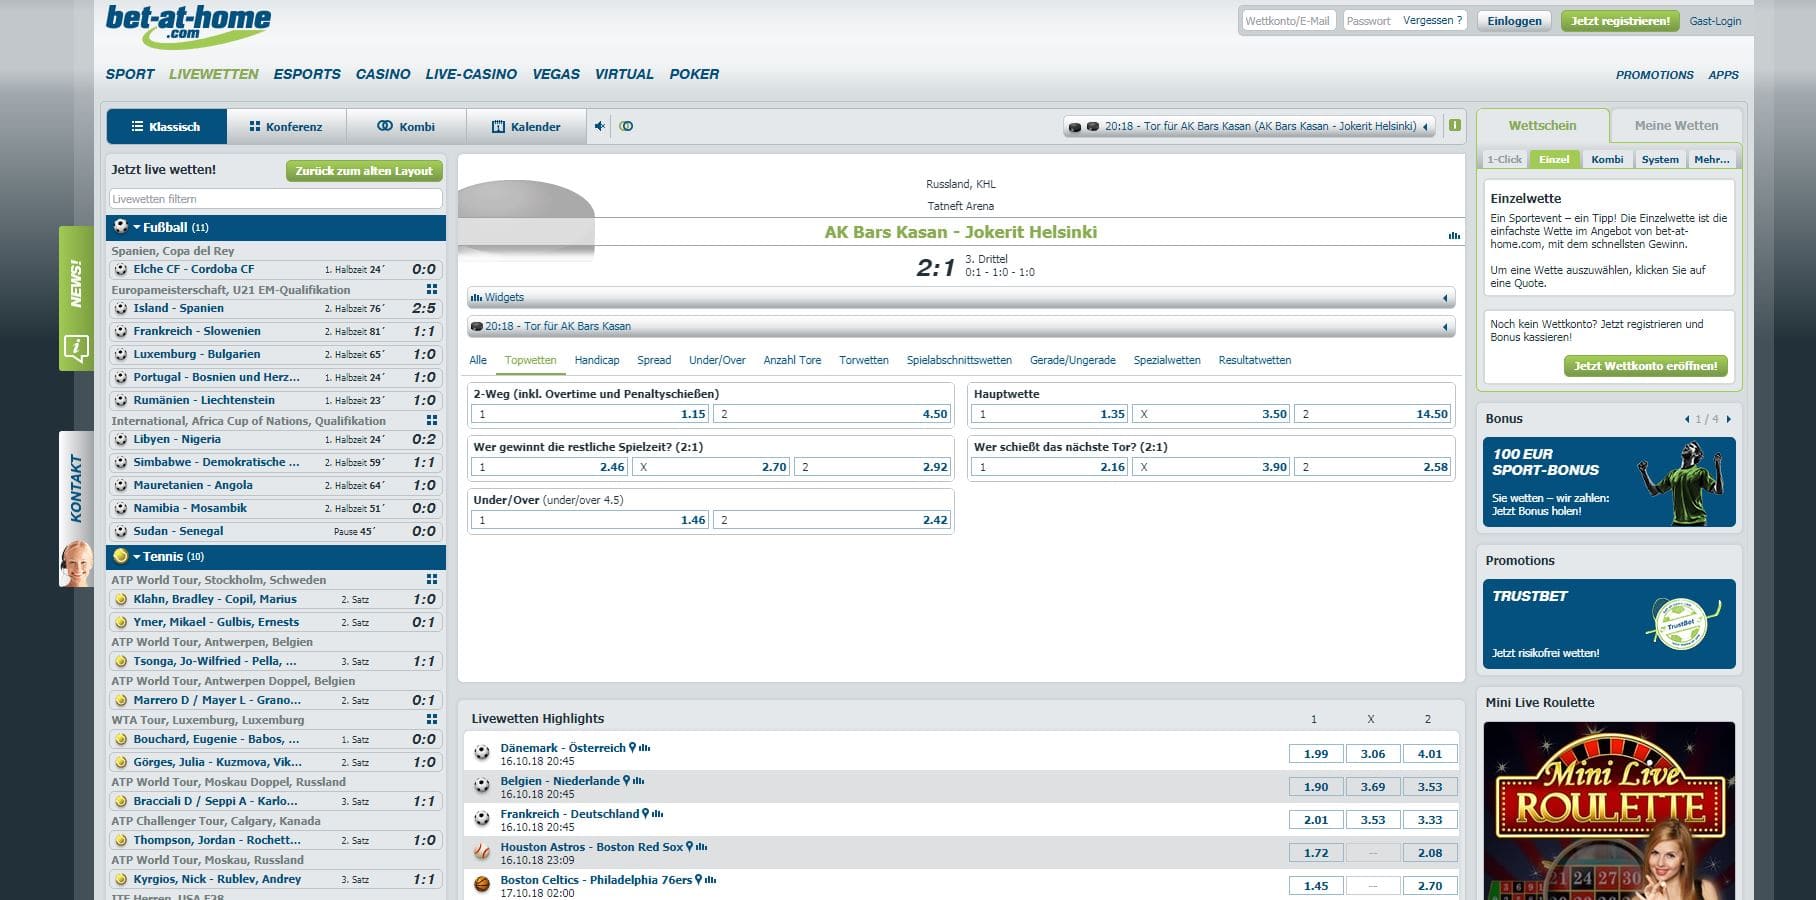Image resolution: width=1816 pixels, height=900 pixels.
Task: Click the Wettkonto/E-Mail field
Action: (1287, 20)
